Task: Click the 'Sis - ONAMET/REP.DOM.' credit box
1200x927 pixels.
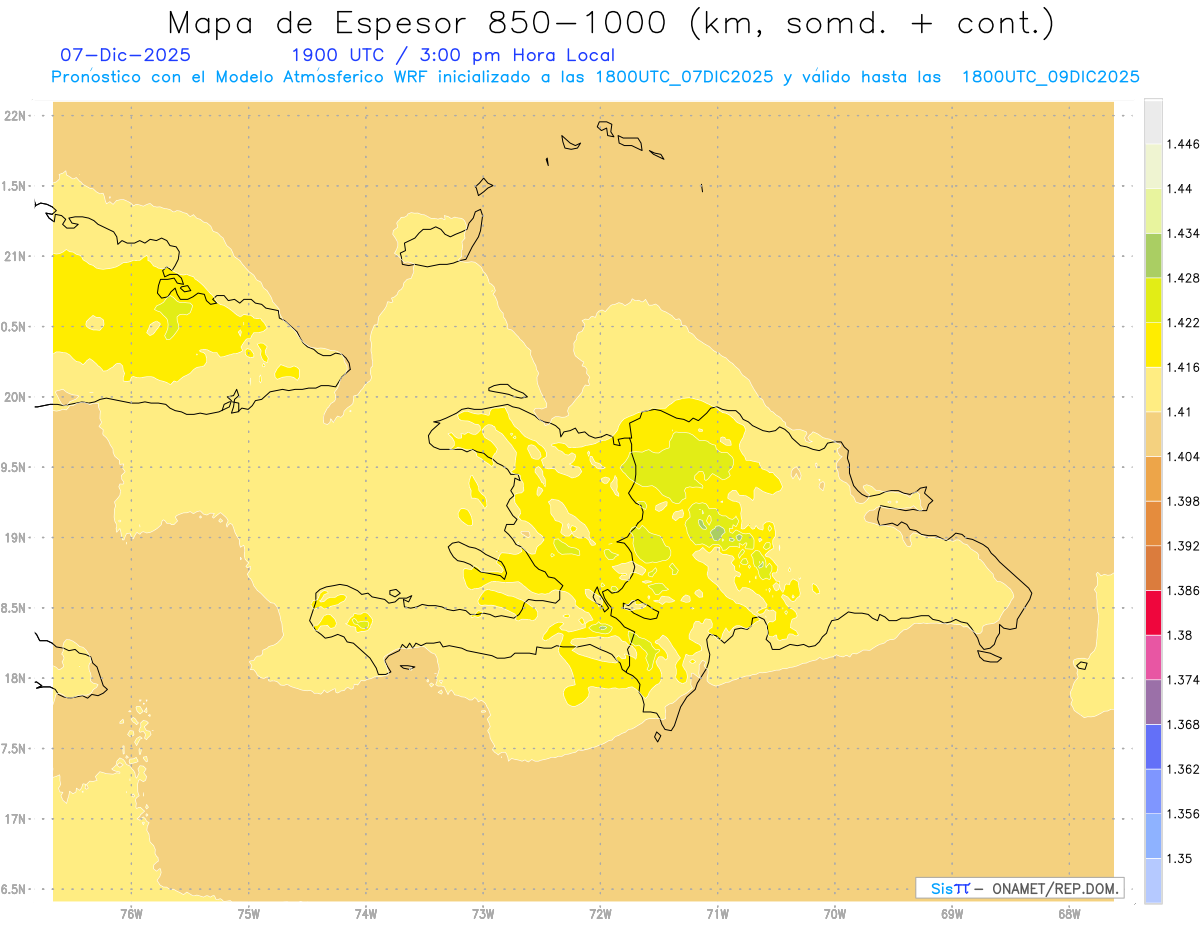Action: click(1020, 888)
